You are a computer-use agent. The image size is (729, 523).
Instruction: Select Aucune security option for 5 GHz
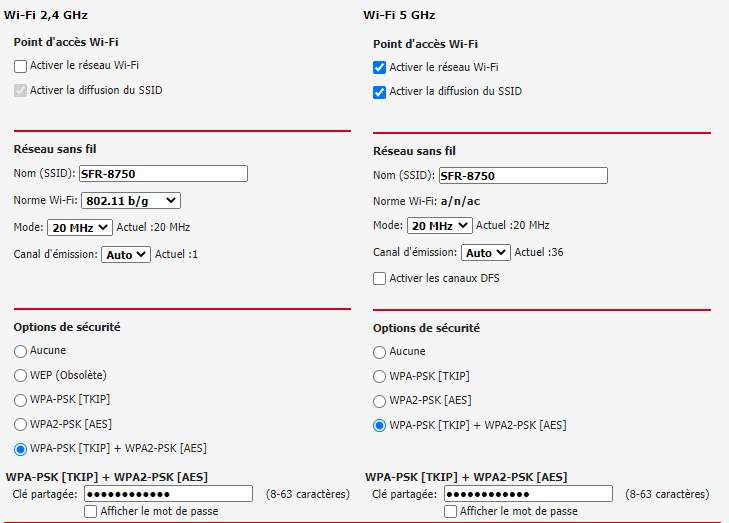pyautogui.click(x=379, y=352)
